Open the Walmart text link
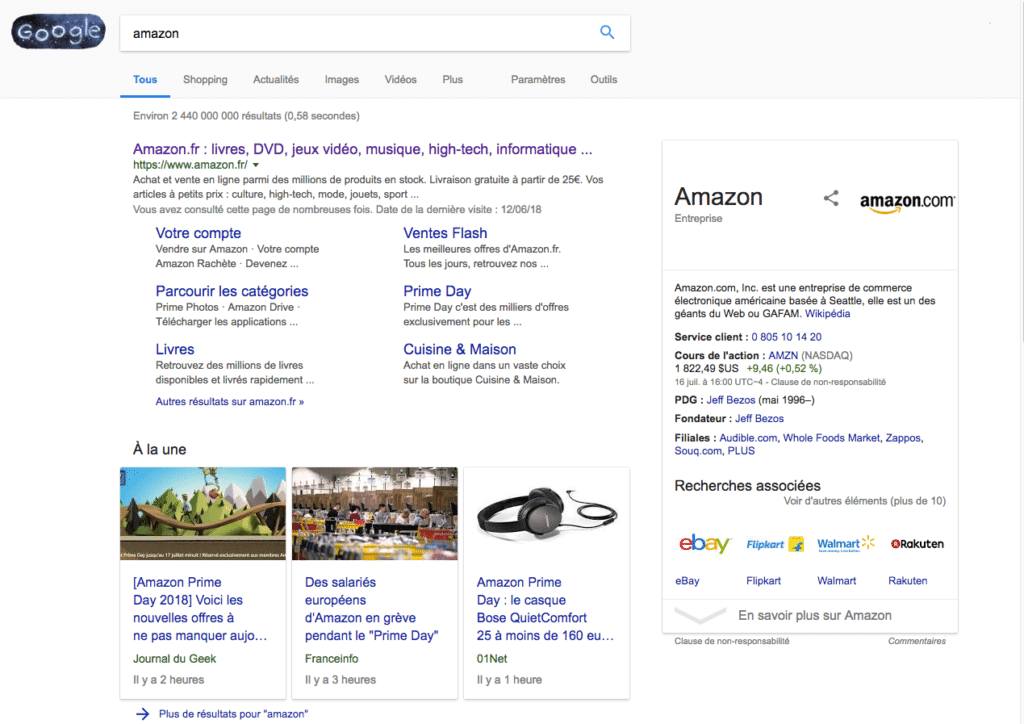This screenshot has height=724, width=1024. 837,580
